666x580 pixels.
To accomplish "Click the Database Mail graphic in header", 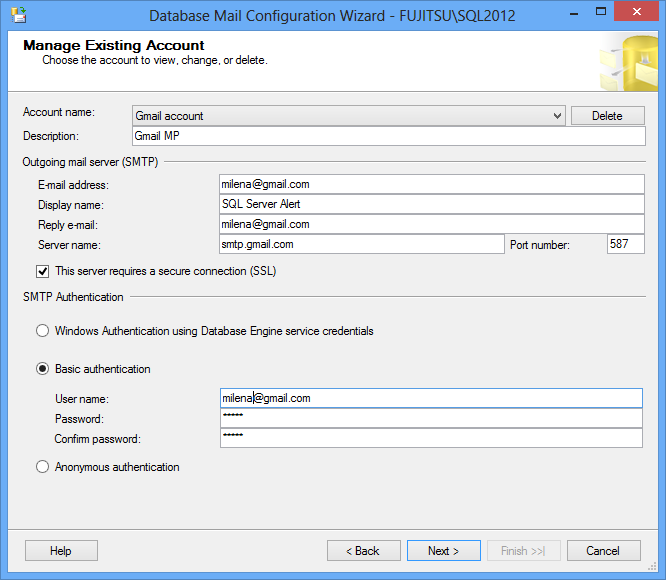I will [x=627, y=62].
